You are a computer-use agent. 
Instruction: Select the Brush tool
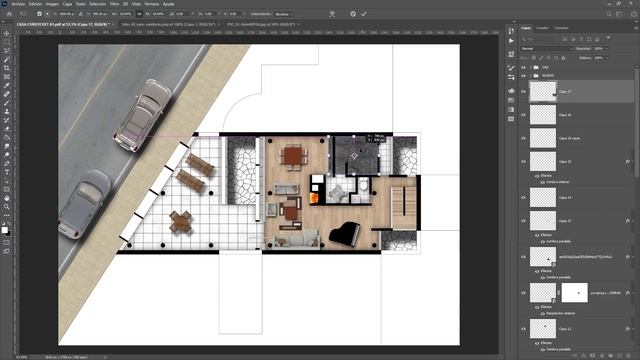[x=7, y=103]
